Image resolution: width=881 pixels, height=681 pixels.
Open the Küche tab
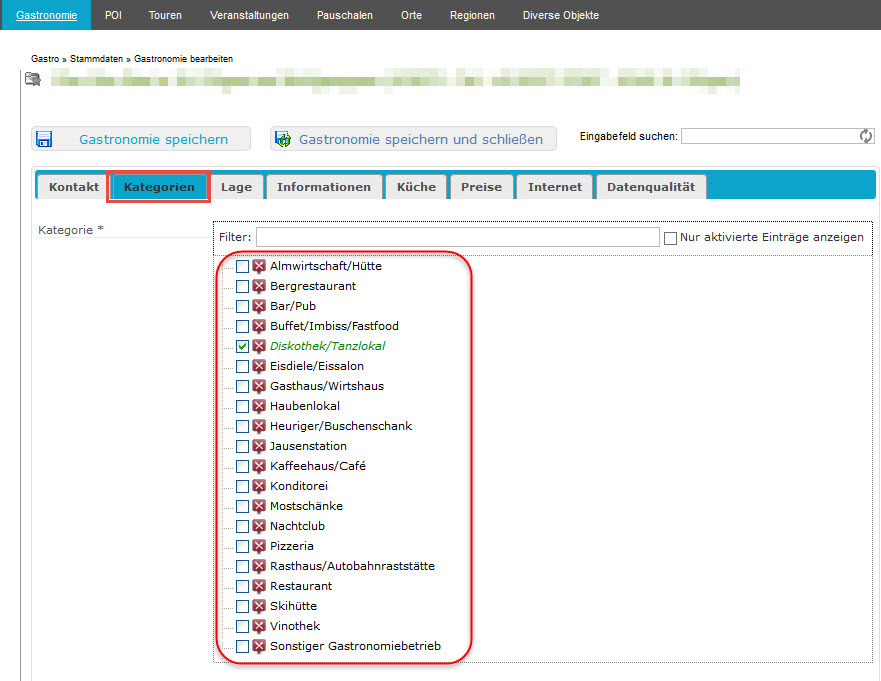click(416, 187)
